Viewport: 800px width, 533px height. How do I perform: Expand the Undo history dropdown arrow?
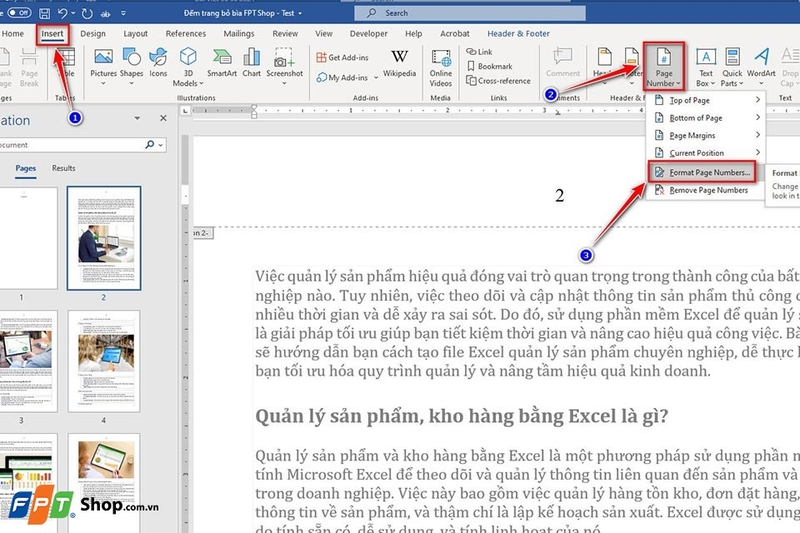[x=73, y=13]
